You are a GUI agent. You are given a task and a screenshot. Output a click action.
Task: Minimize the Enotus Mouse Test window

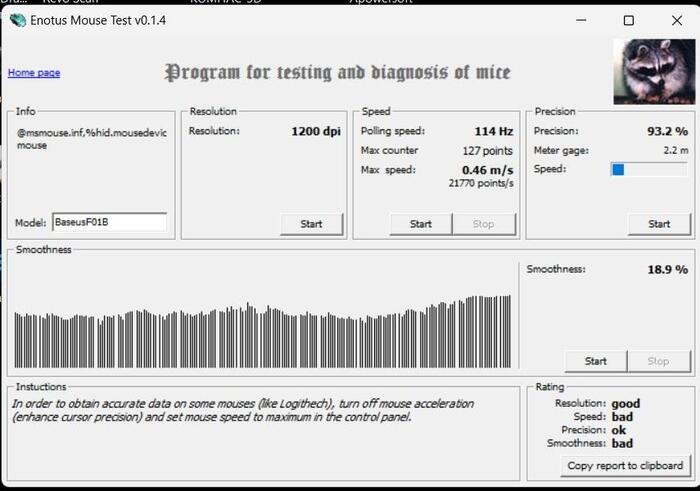tap(579, 20)
